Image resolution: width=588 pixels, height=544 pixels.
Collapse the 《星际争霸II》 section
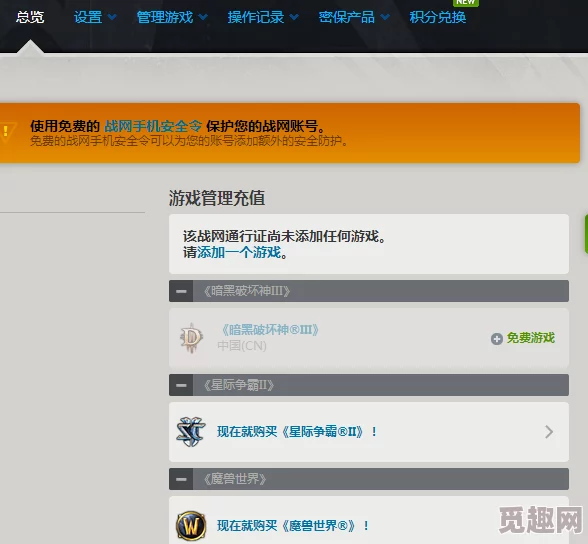(181, 385)
